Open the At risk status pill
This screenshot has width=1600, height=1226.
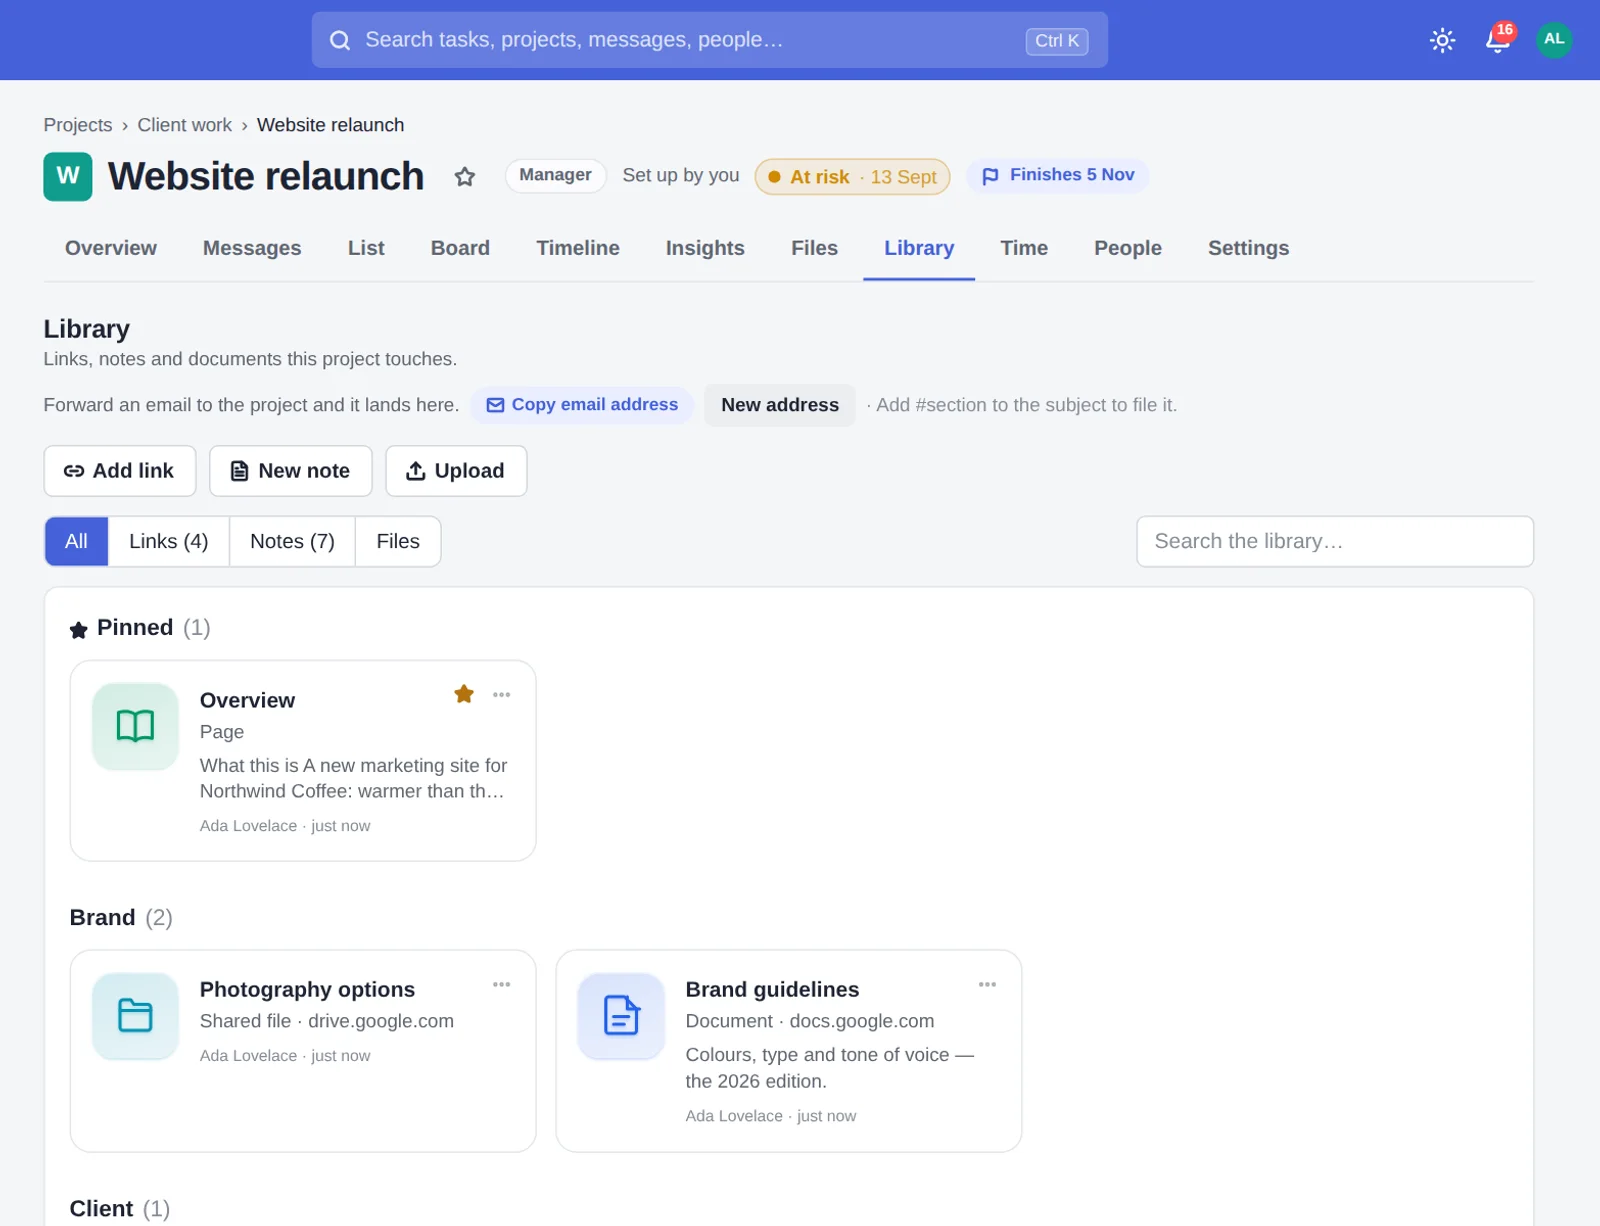coord(852,177)
